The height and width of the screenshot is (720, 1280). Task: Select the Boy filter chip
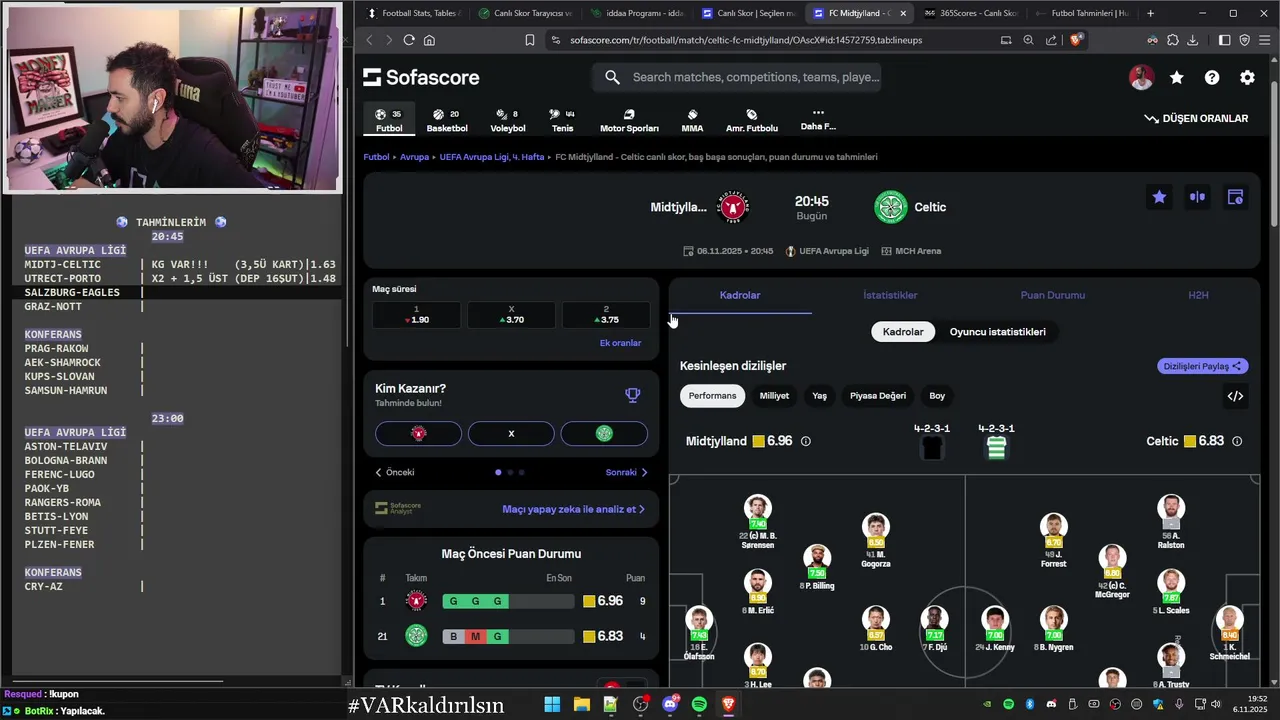click(937, 396)
